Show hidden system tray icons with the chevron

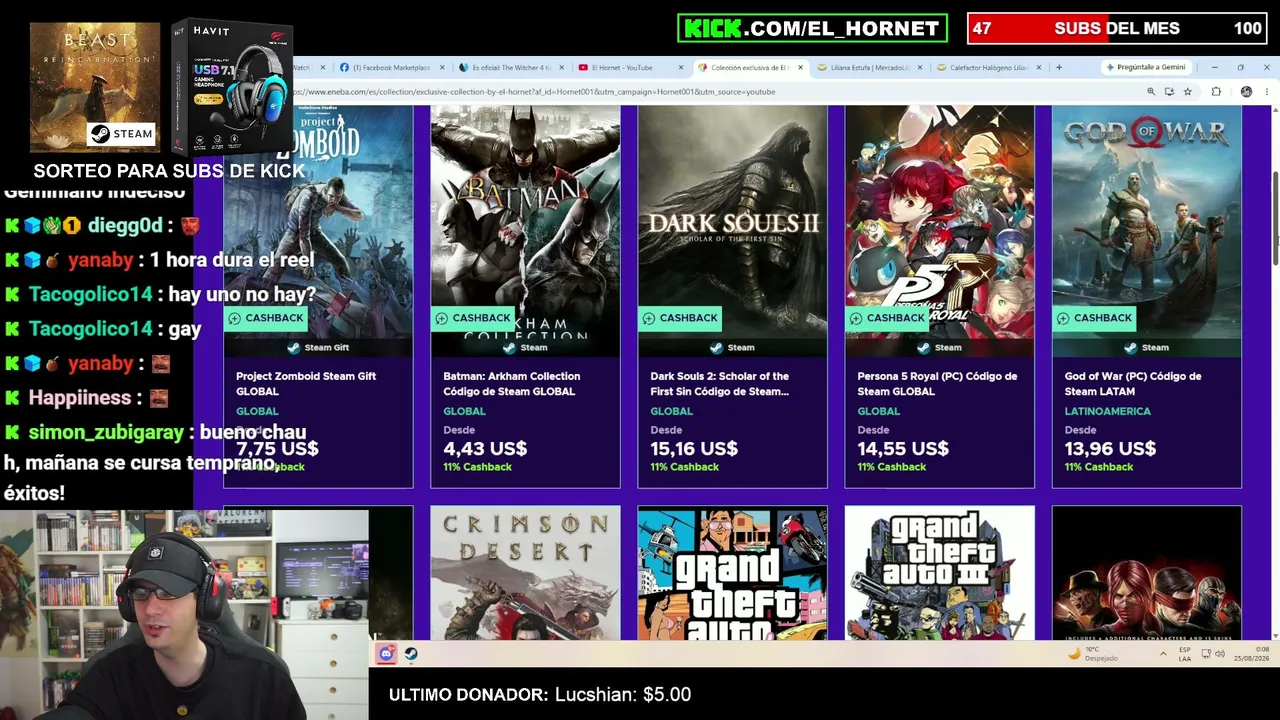point(1163,654)
